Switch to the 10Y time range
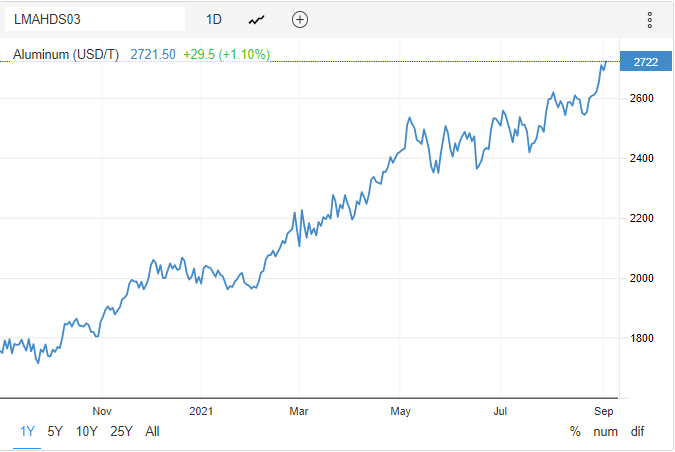675x452 pixels. (87, 431)
